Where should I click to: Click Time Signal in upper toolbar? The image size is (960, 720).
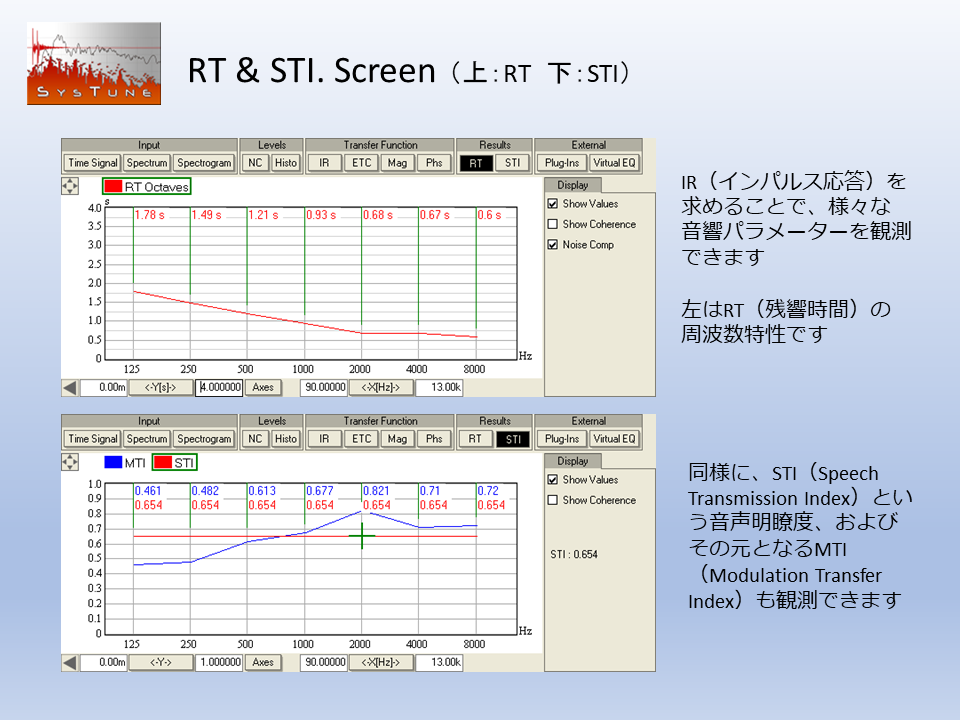(92, 163)
